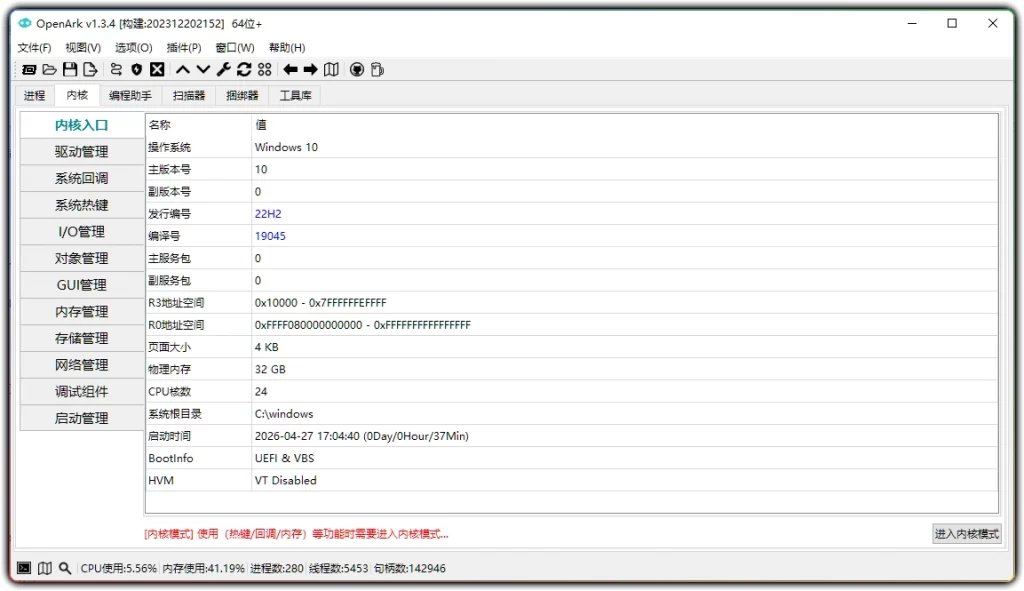The image size is (1024, 591).
Task: Open the 插件(P) menu
Action: coord(184,46)
